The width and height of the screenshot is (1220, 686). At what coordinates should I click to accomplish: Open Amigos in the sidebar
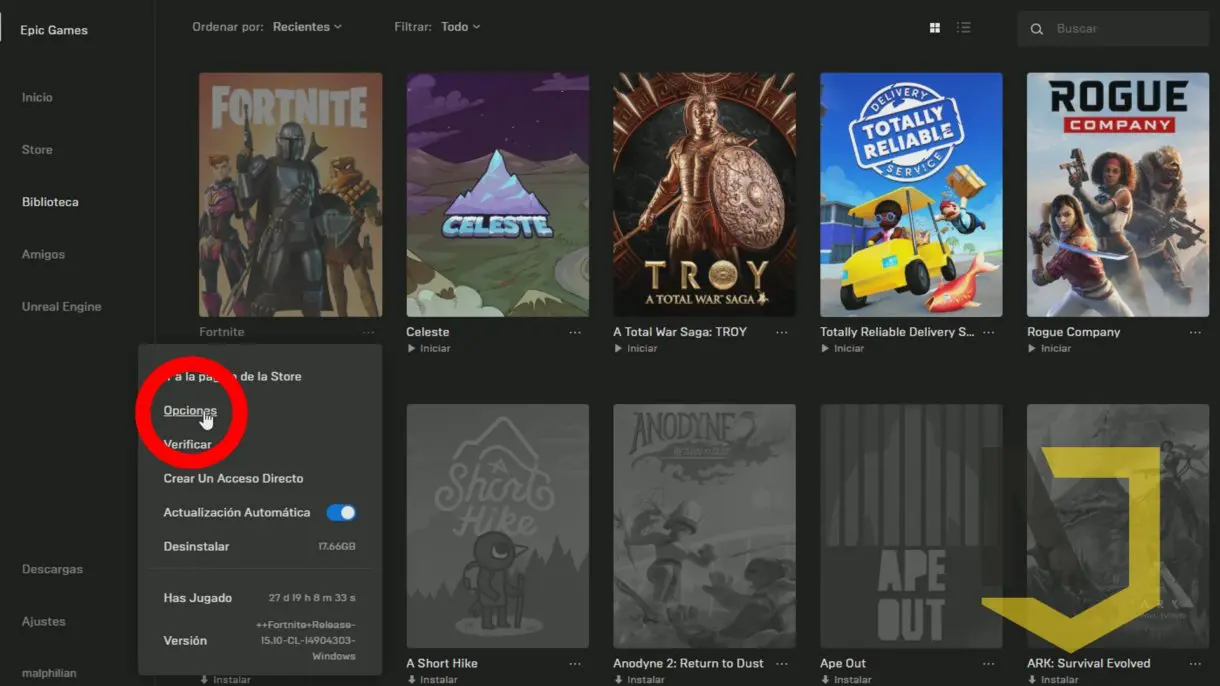click(x=43, y=255)
